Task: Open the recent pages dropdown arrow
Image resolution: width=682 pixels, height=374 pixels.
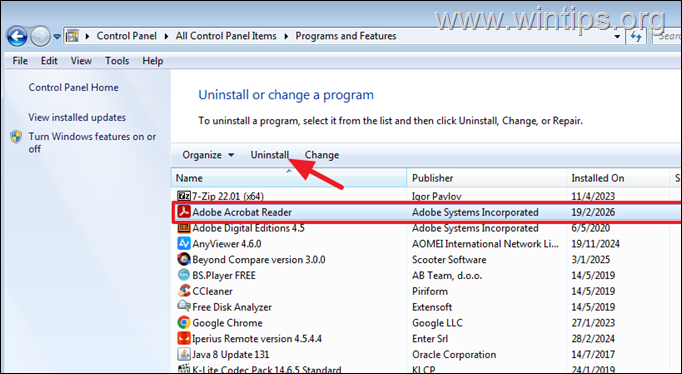Action: pyautogui.click(x=57, y=37)
